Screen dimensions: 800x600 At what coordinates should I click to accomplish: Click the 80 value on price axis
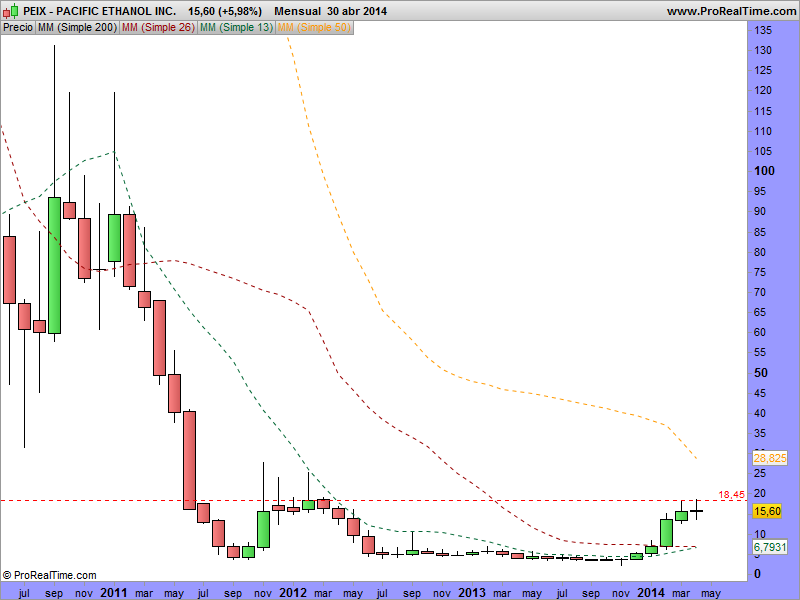click(760, 252)
